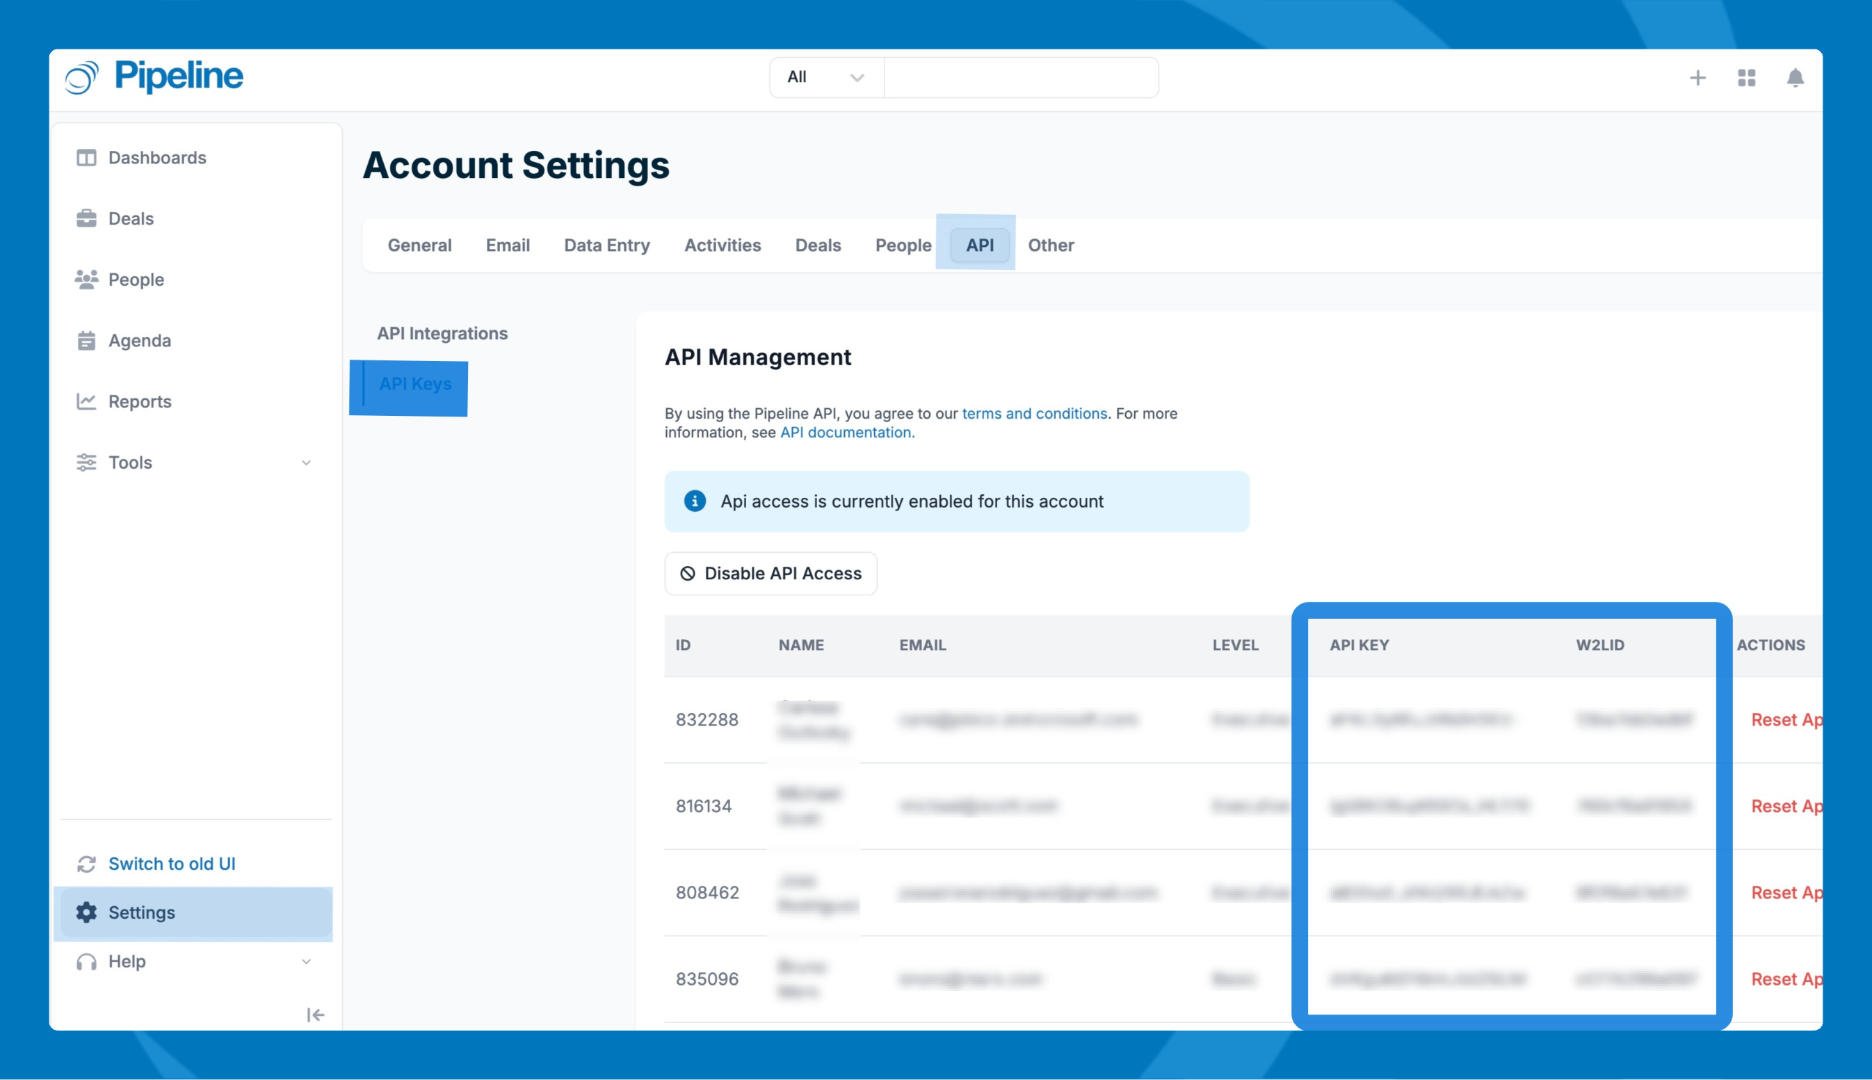Click the Pipeline logo
The width and height of the screenshot is (1872, 1080).
click(154, 77)
